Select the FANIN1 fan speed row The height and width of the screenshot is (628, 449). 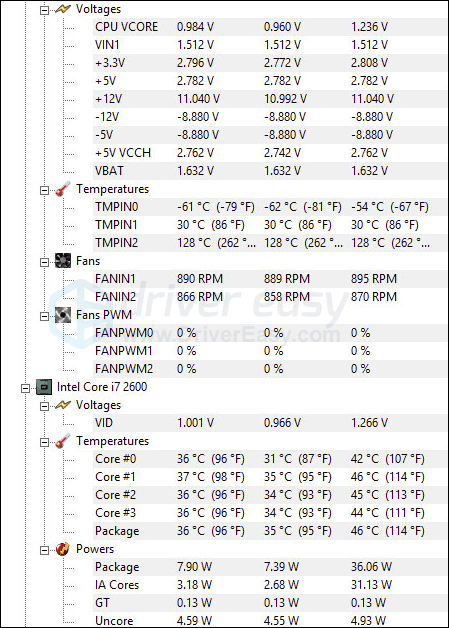coord(270,279)
